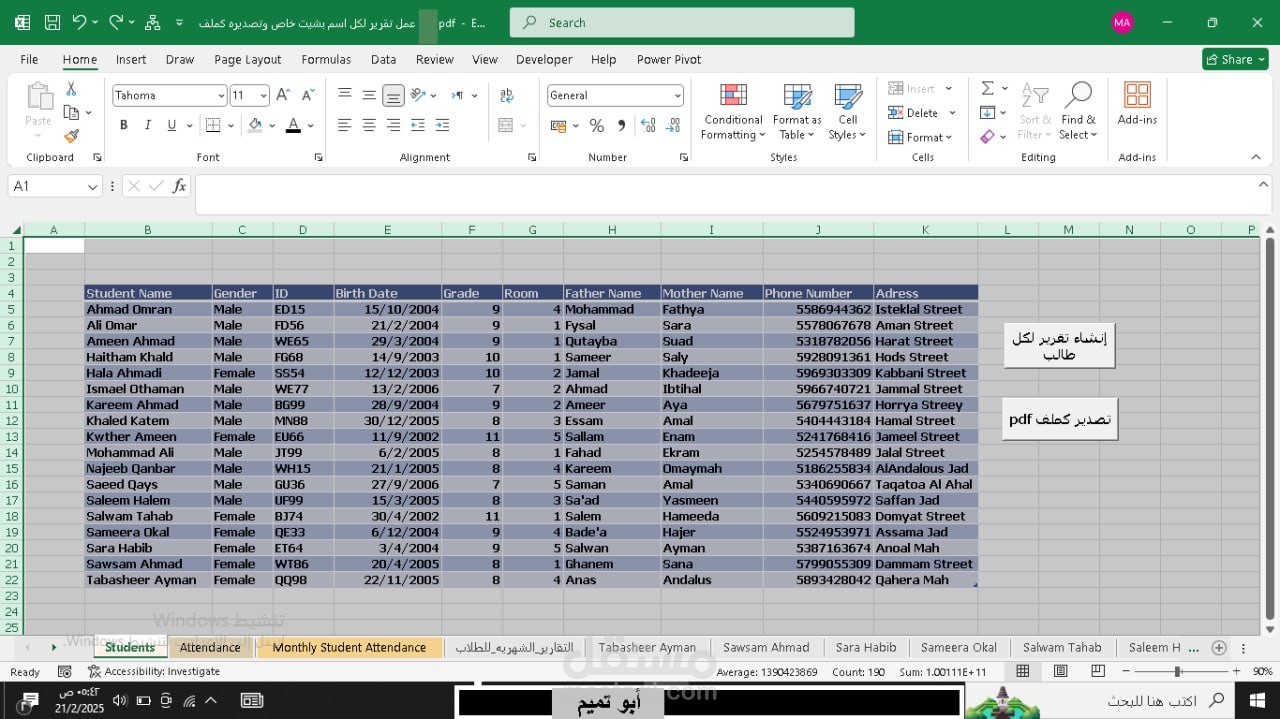
Task: Click the Fill Color paint bucket
Action: tap(255, 125)
